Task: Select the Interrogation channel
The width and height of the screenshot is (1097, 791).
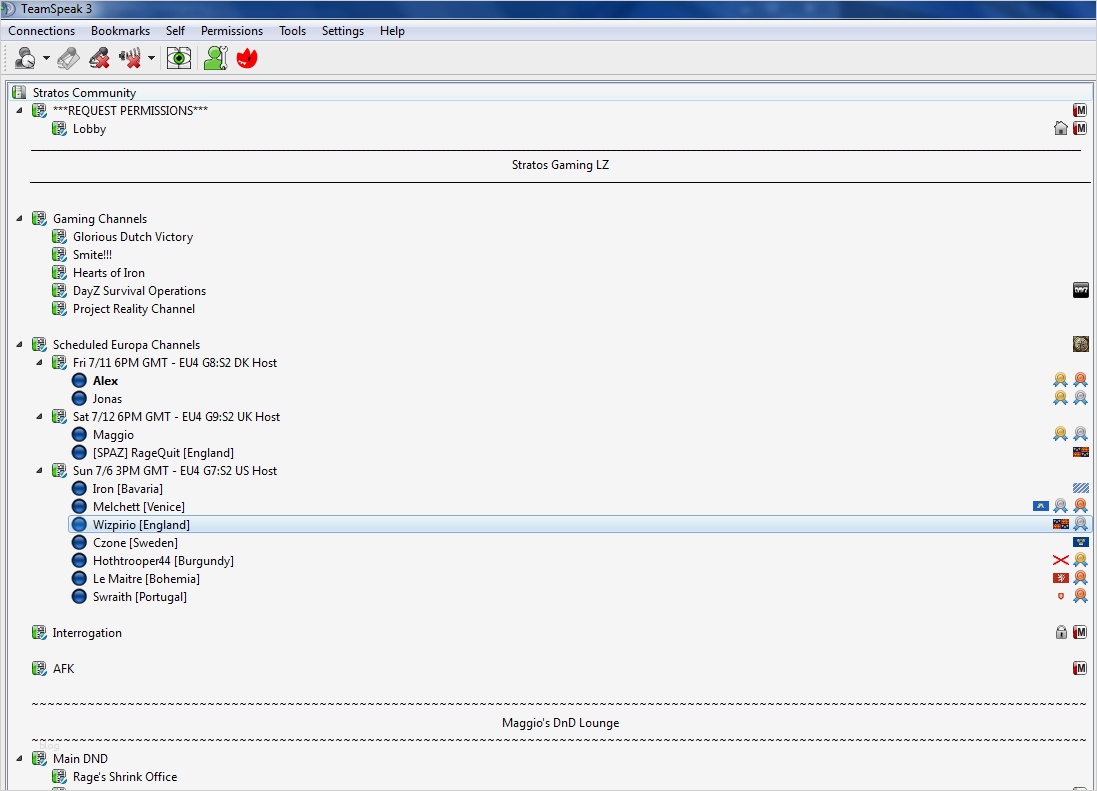Action: click(87, 633)
